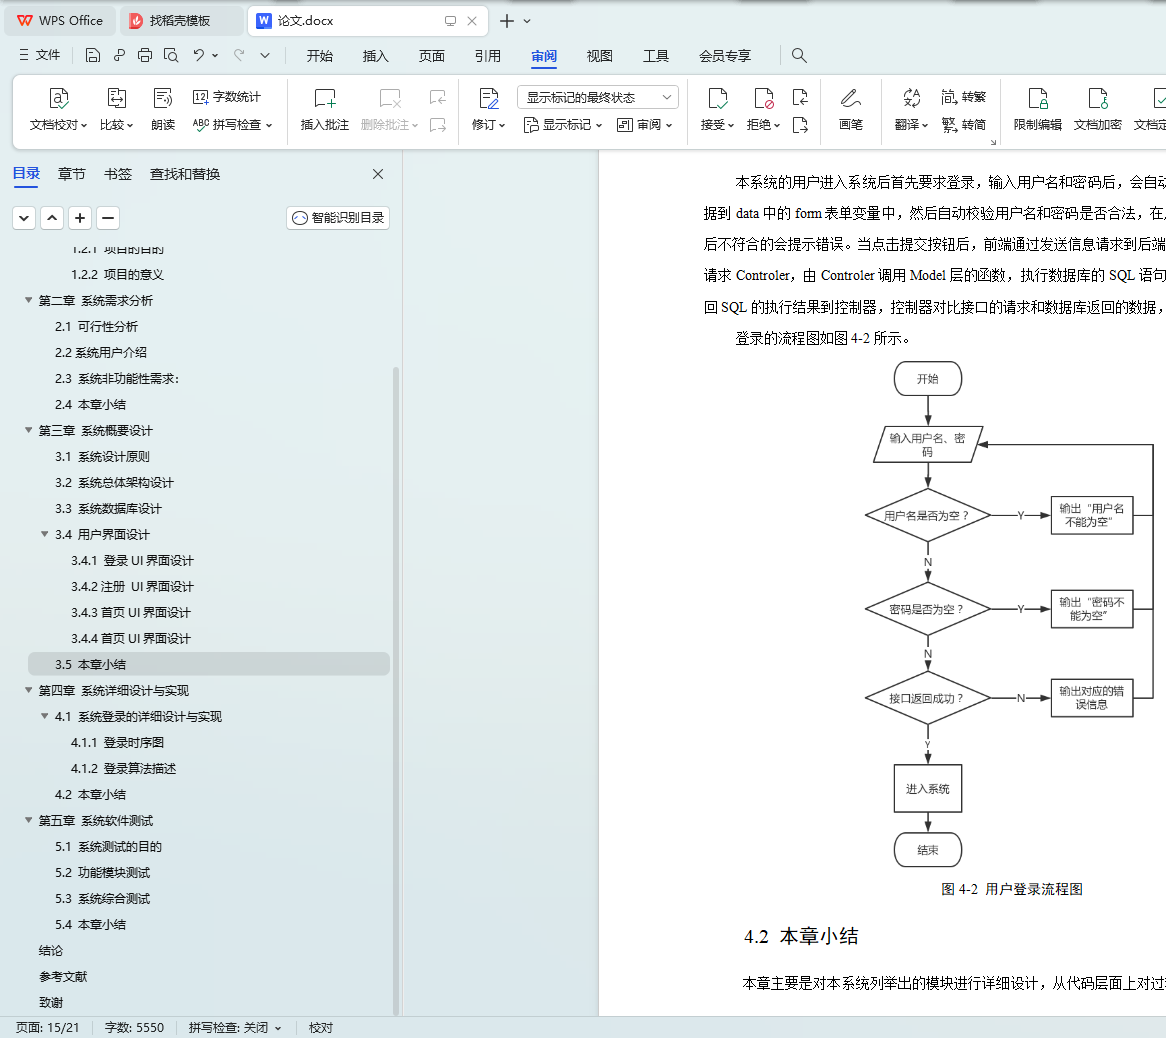Screen dimensions: 1166x1038
Task: Click 文档加密 icon
Action: [x=1098, y=99]
